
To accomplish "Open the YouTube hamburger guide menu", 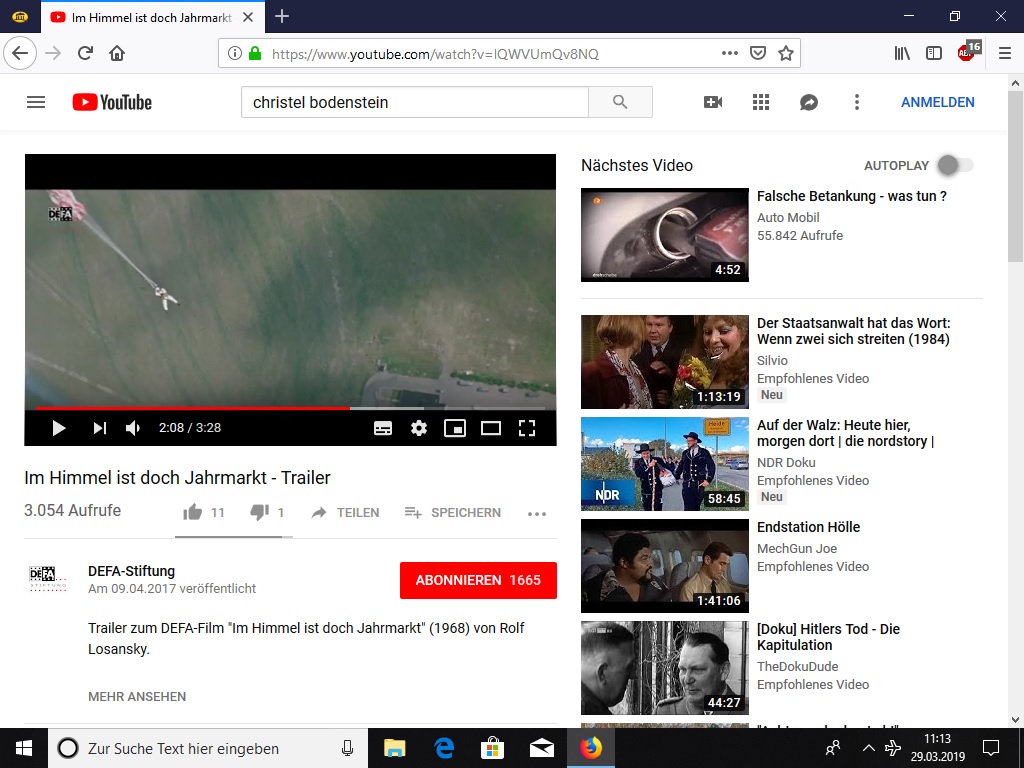I will click(x=36, y=102).
